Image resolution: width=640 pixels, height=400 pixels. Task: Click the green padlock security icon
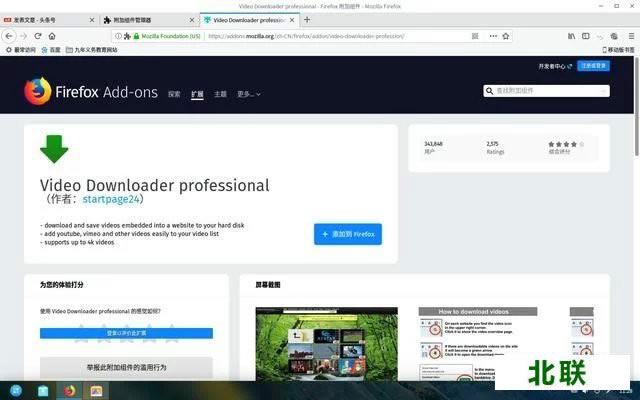coord(136,36)
